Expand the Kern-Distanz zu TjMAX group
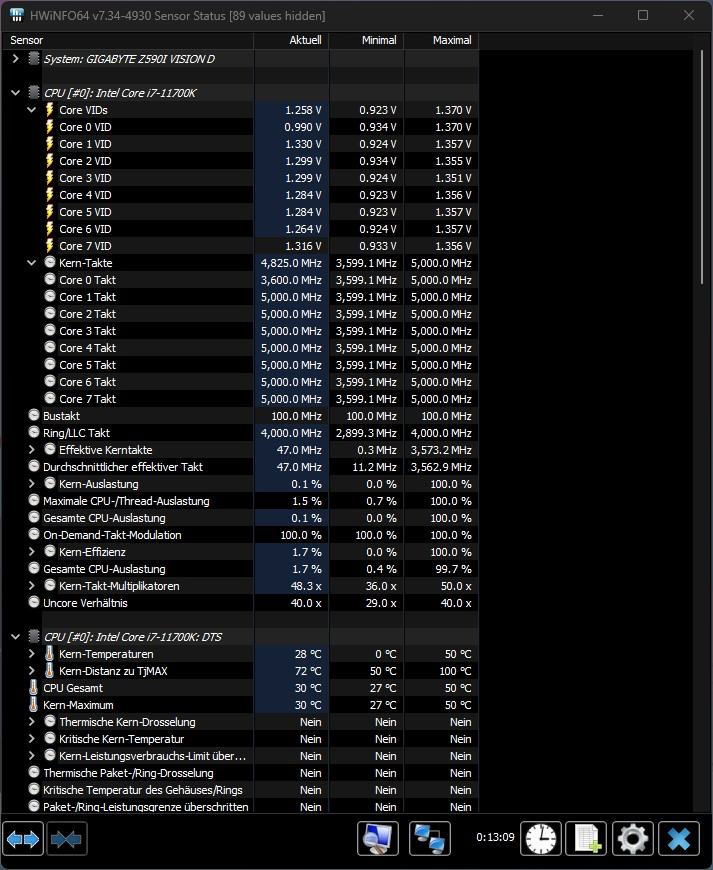Screen dimensions: 713x870 [32, 671]
